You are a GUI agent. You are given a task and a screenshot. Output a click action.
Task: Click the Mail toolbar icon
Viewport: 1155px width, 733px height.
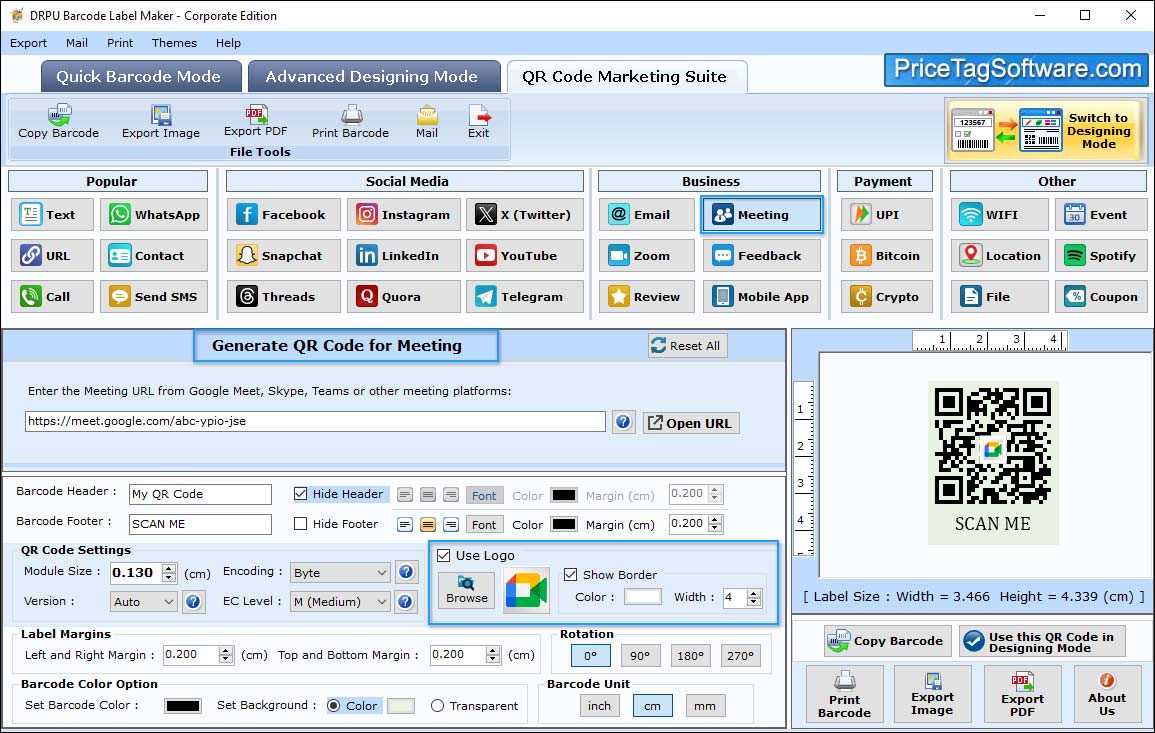point(426,122)
